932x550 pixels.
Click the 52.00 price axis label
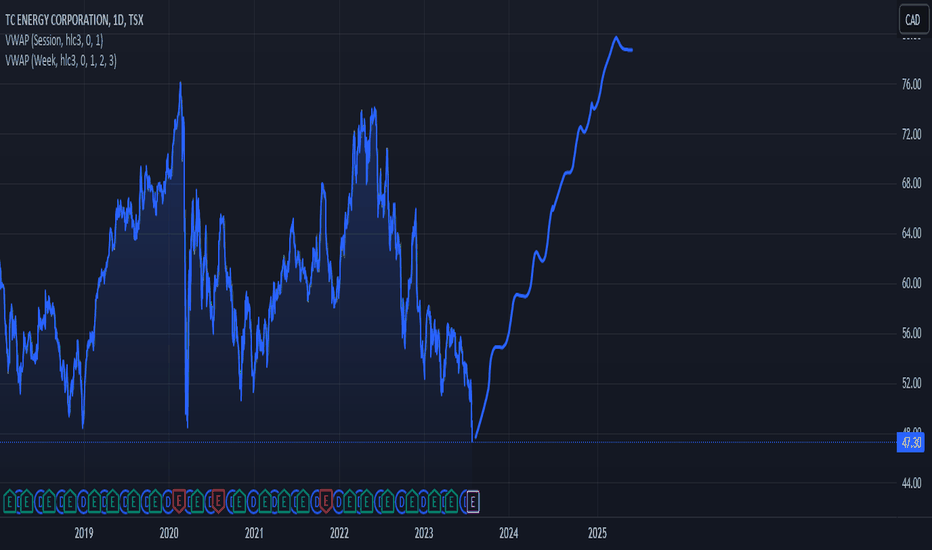pos(911,384)
